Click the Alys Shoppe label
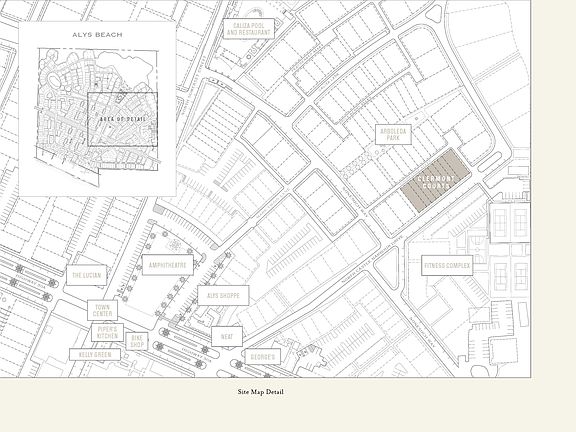Screen dimensions: 576x432 (223, 295)
